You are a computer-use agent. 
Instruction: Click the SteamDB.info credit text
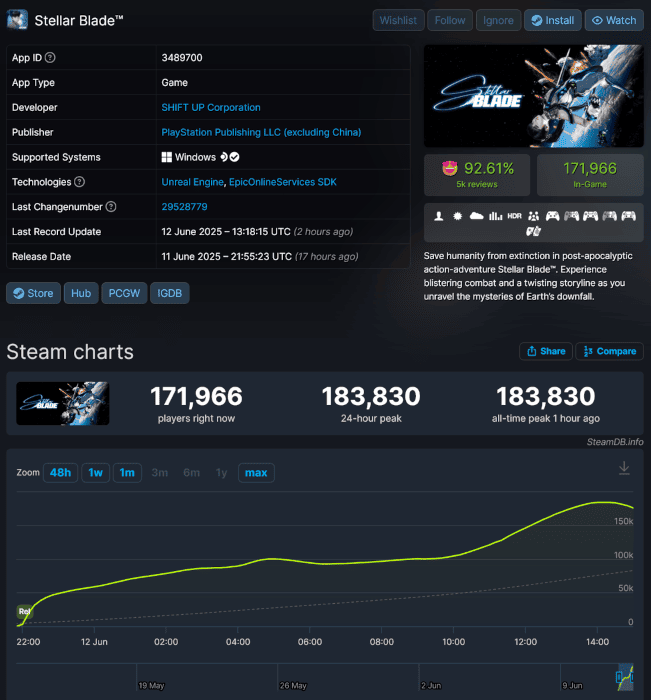pyautogui.click(x=615, y=442)
